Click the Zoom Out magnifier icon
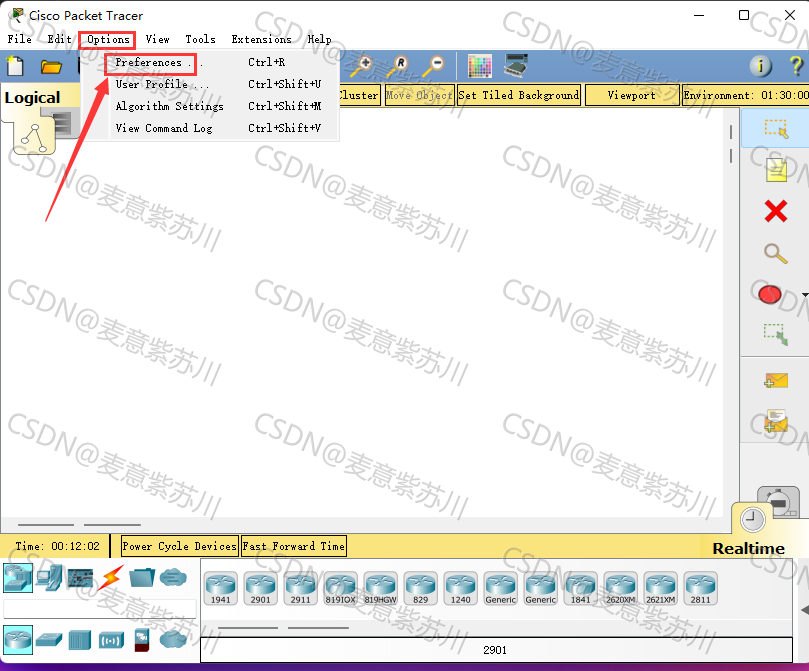The image size is (809, 671). (433, 66)
